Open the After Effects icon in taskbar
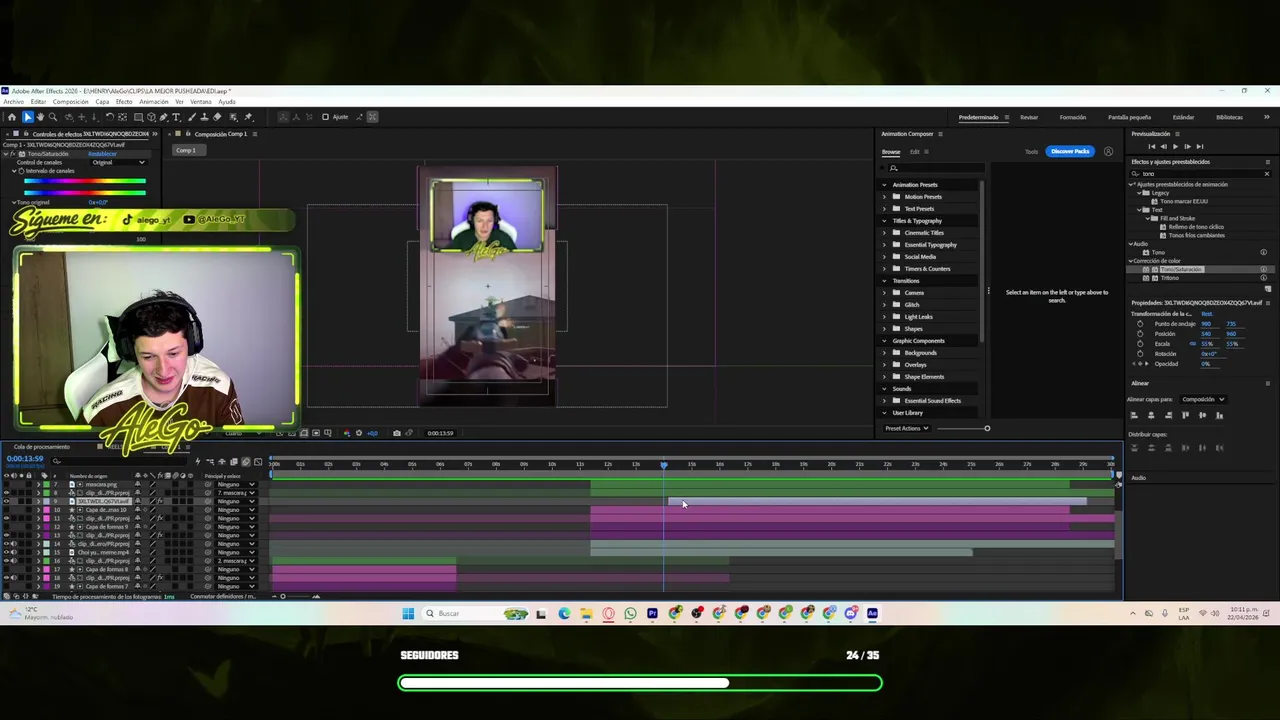The width and height of the screenshot is (1280, 720). 872,613
